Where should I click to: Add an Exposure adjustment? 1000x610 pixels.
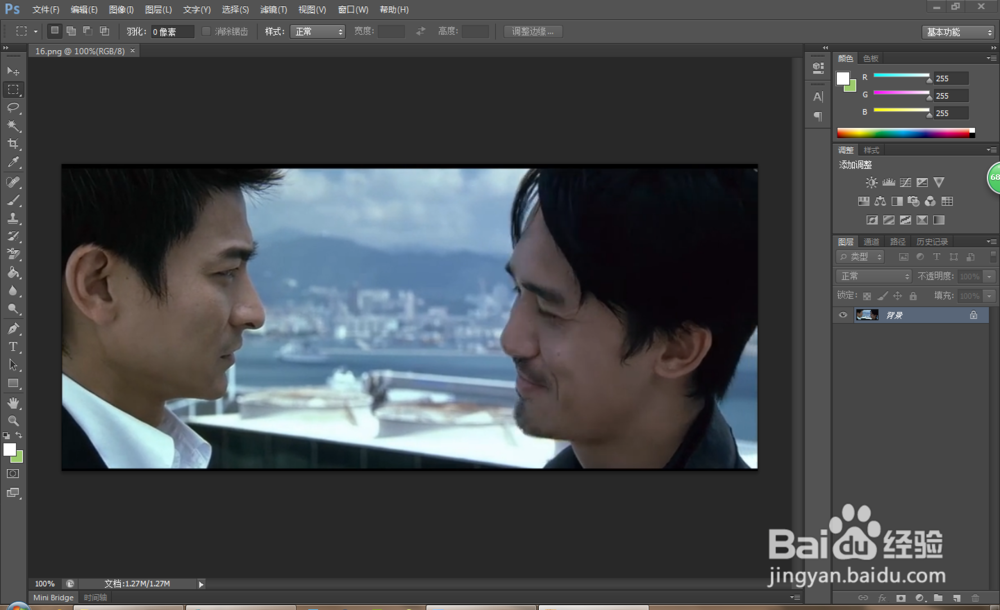(922, 182)
